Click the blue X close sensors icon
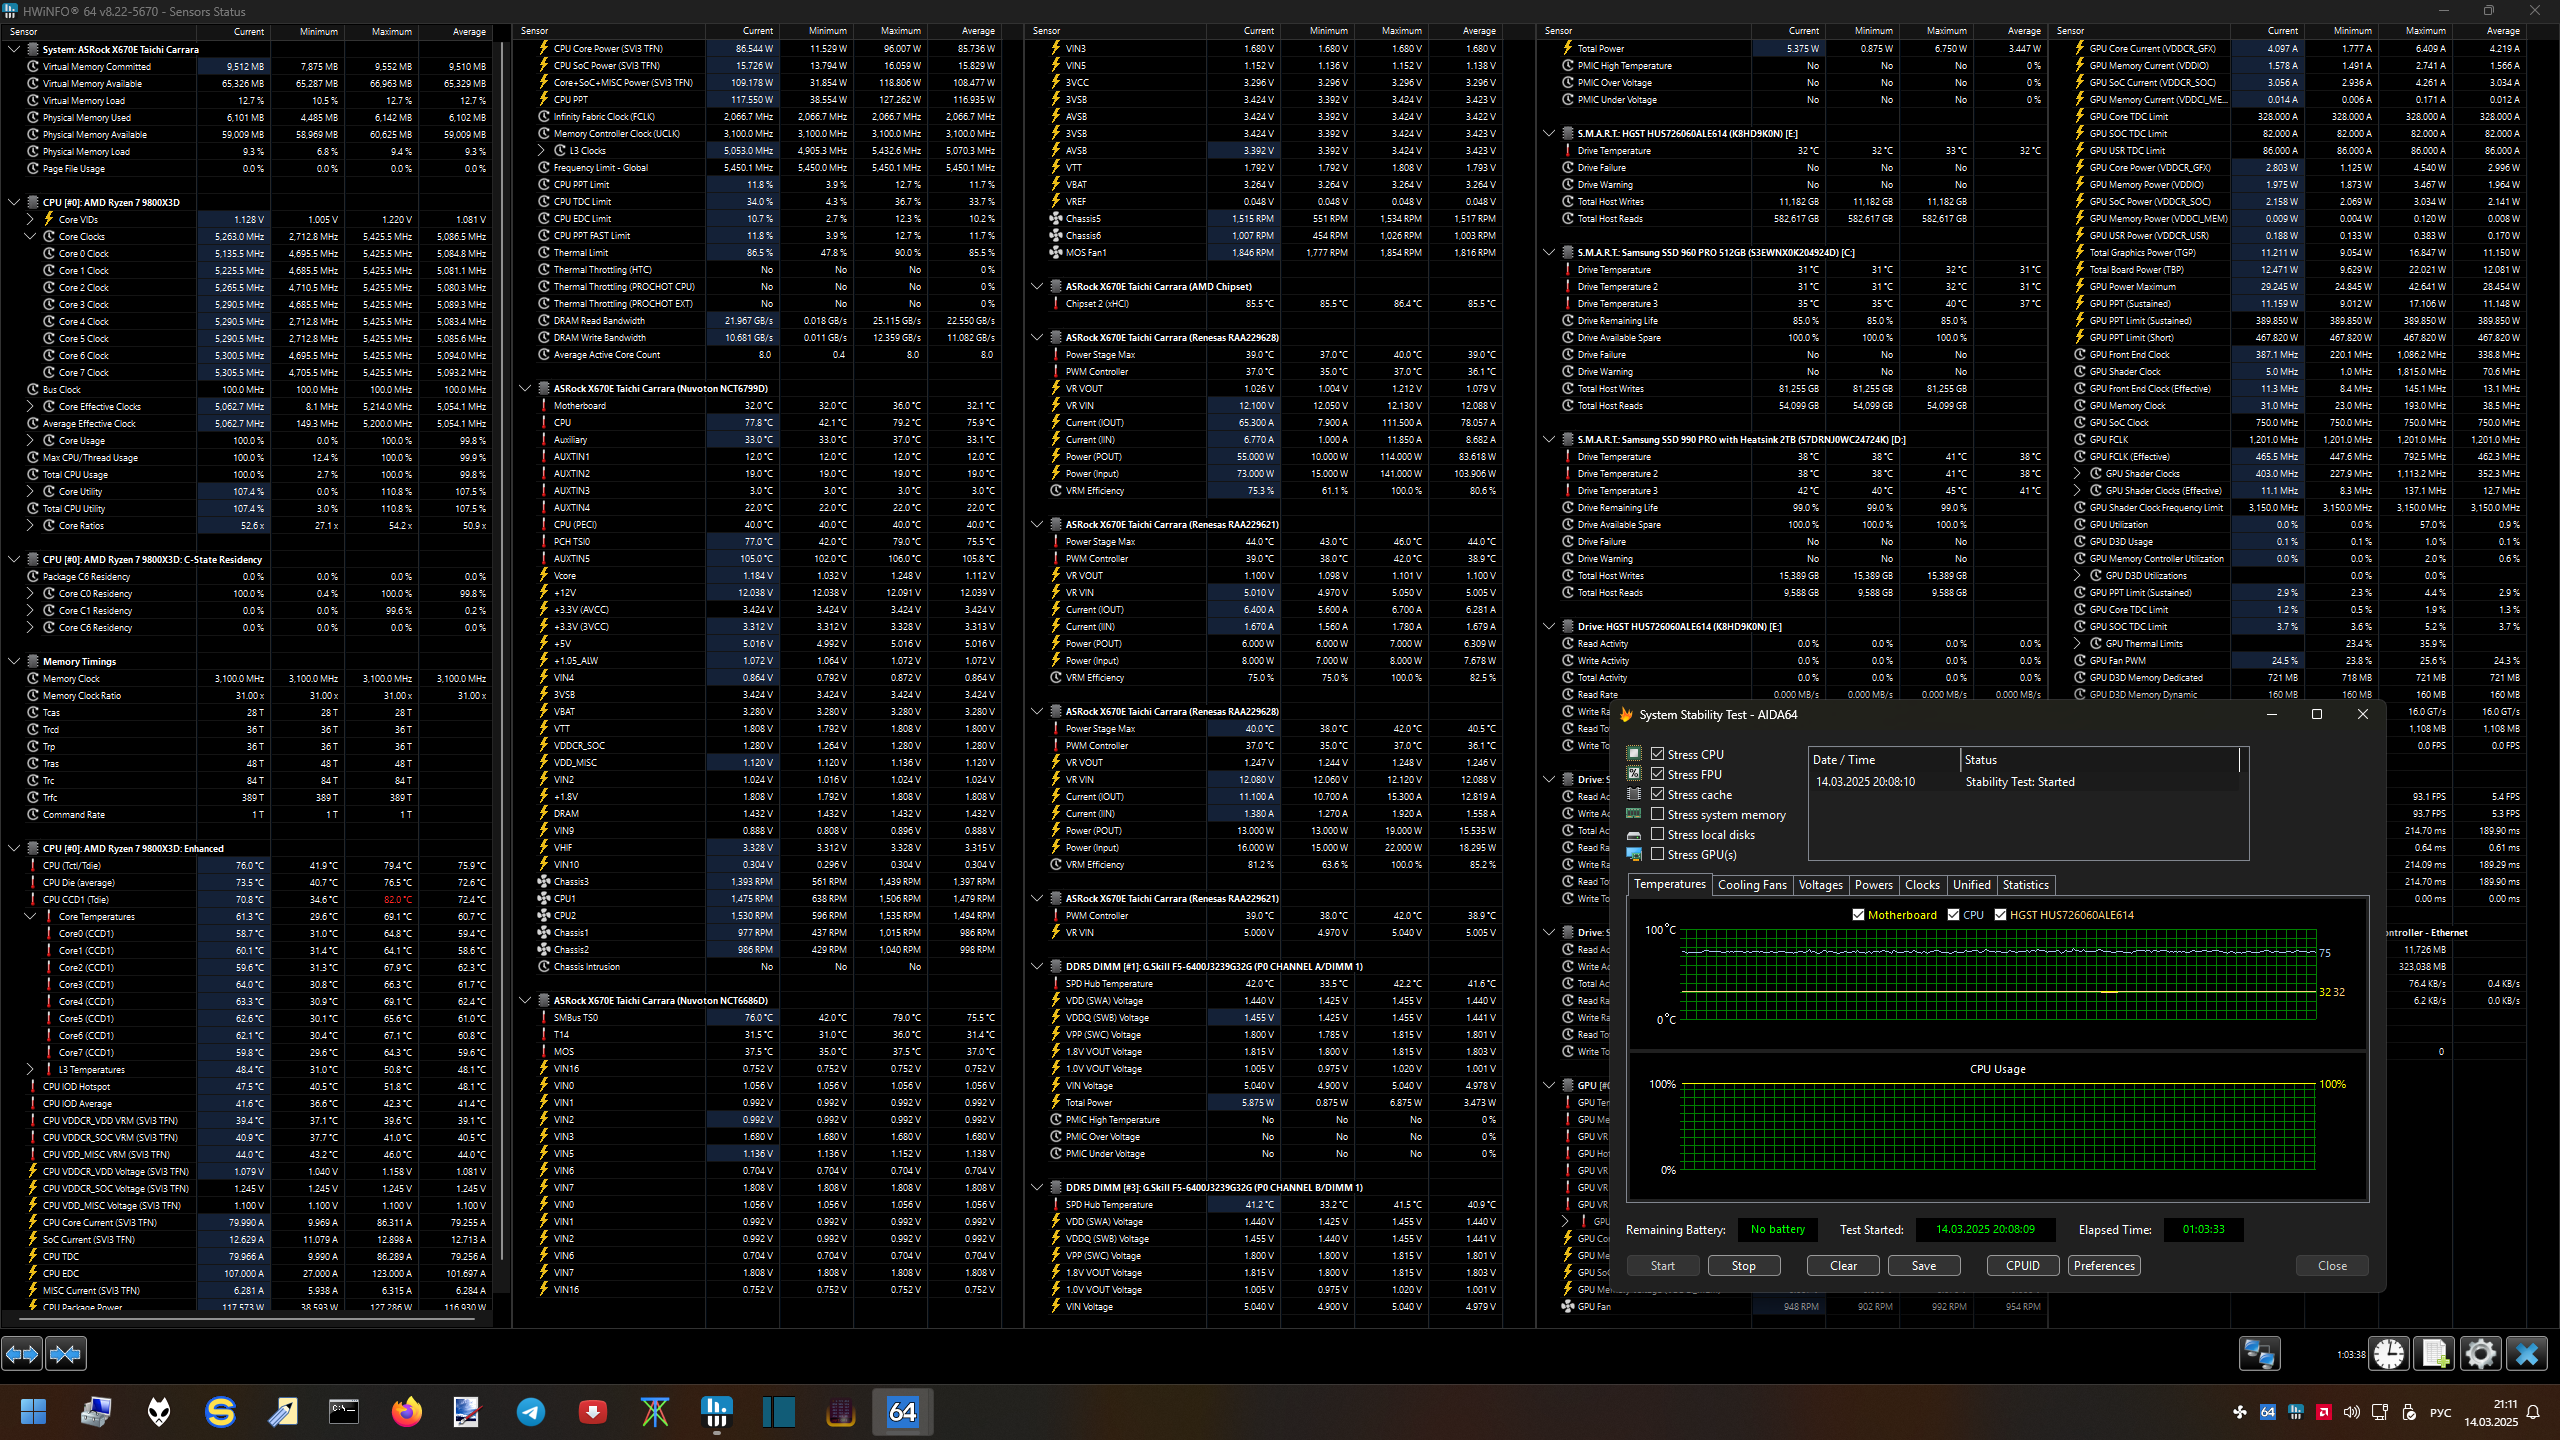2560x1440 pixels. (x=2527, y=1354)
